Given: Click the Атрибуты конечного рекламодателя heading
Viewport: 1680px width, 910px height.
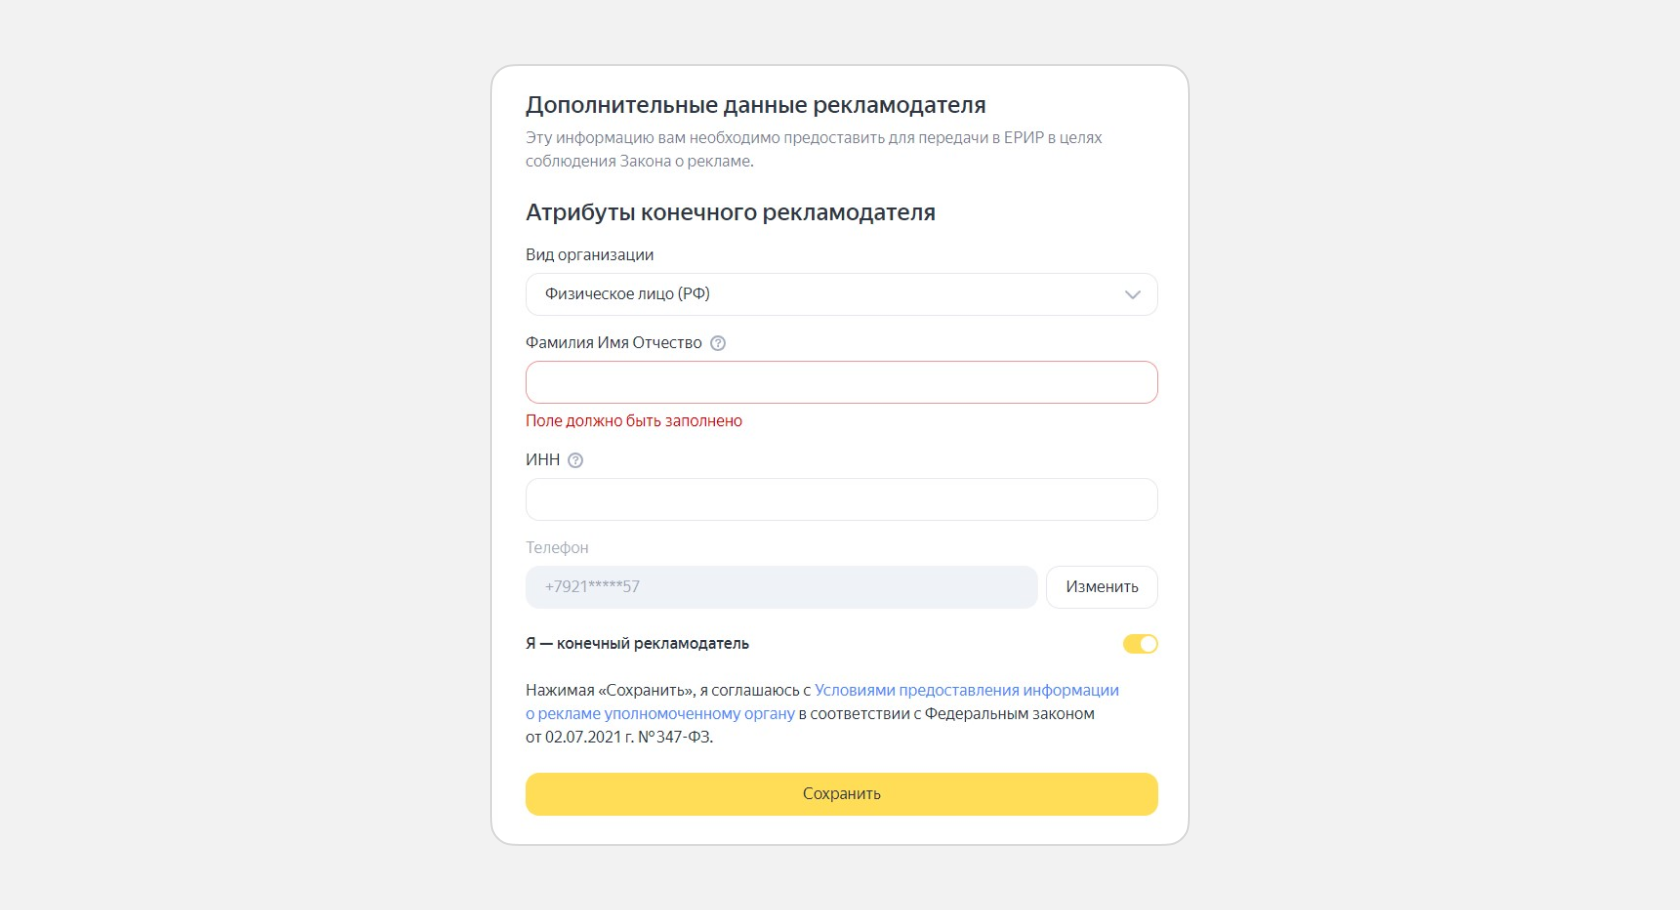Looking at the screenshot, I should [x=731, y=212].
